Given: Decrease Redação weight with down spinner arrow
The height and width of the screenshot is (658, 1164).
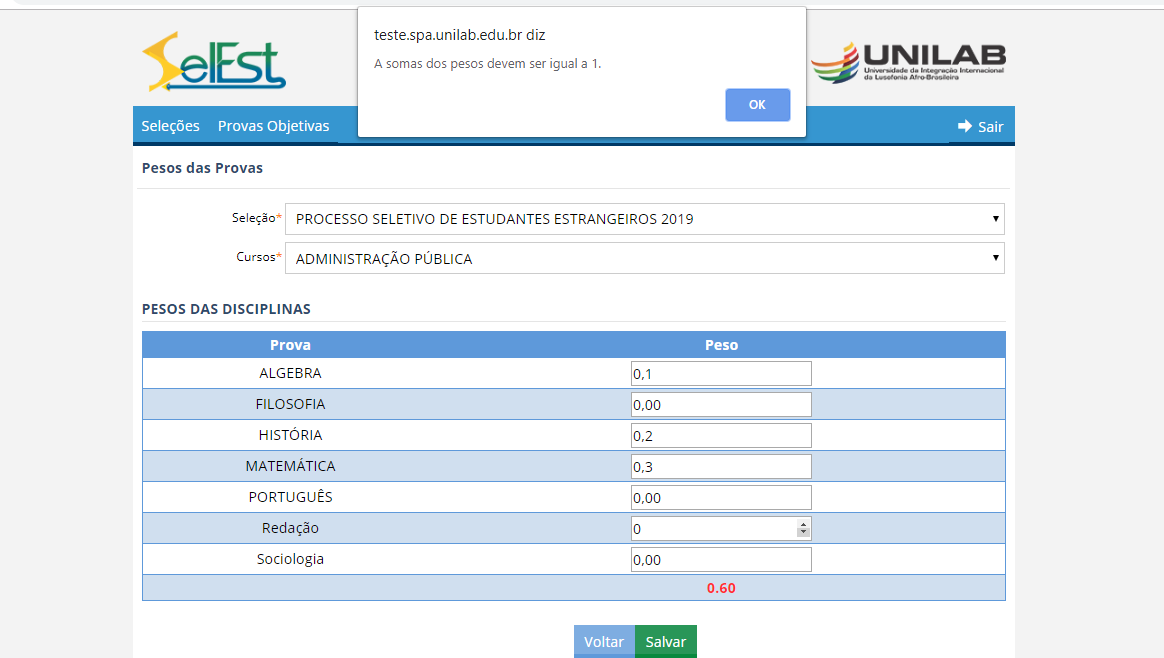Looking at the screenshot, I should 803,534.
